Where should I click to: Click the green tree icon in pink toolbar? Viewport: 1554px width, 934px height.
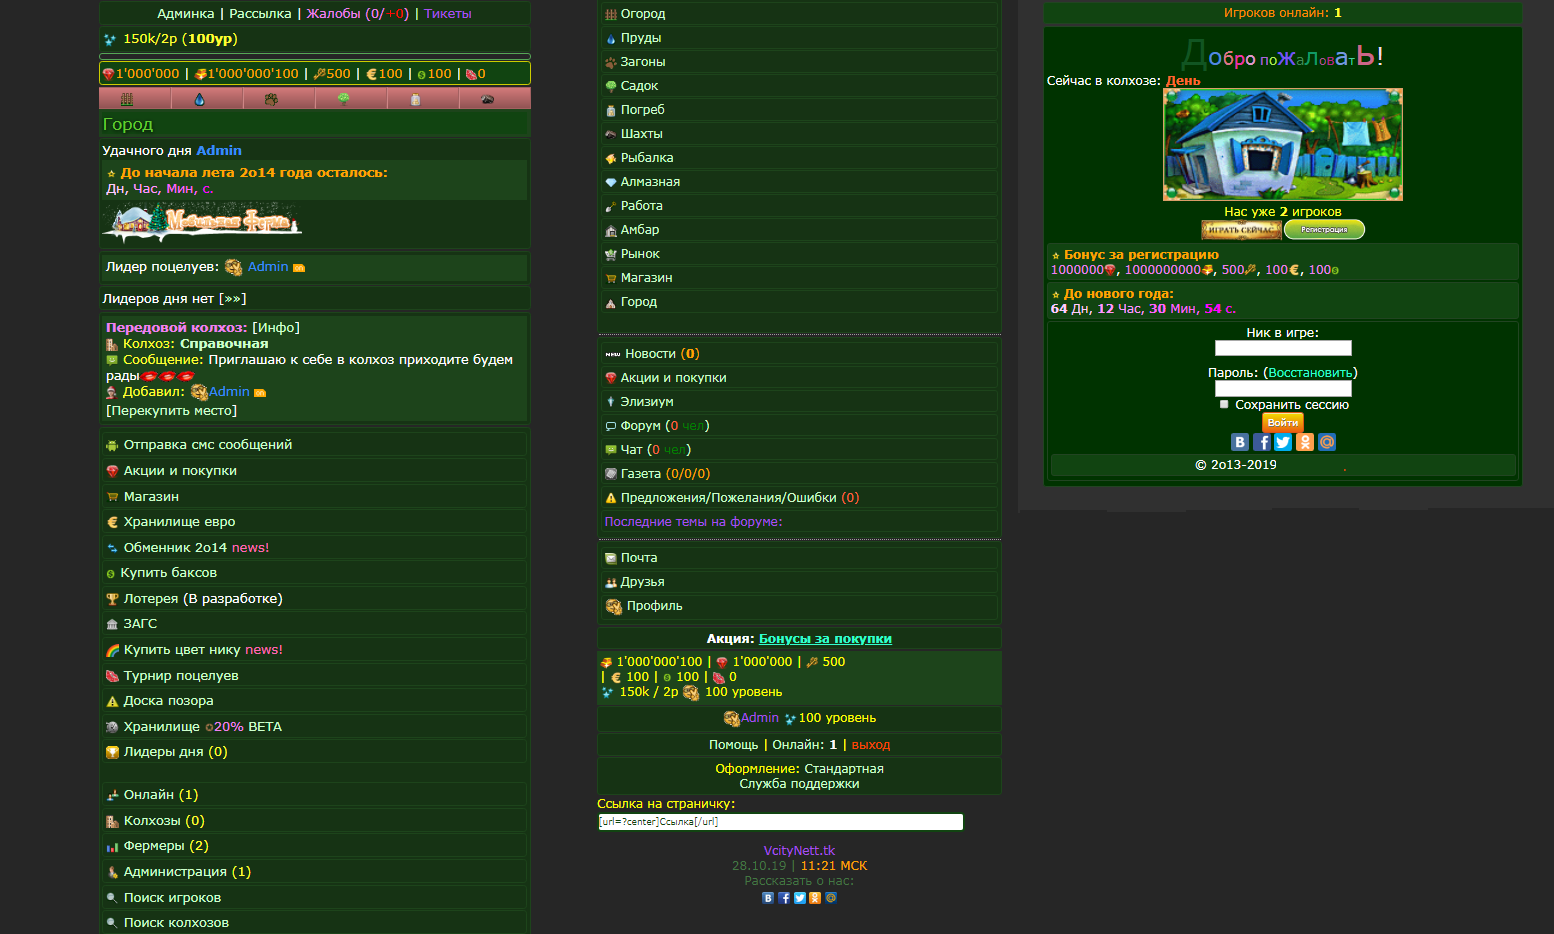point(343,99)
